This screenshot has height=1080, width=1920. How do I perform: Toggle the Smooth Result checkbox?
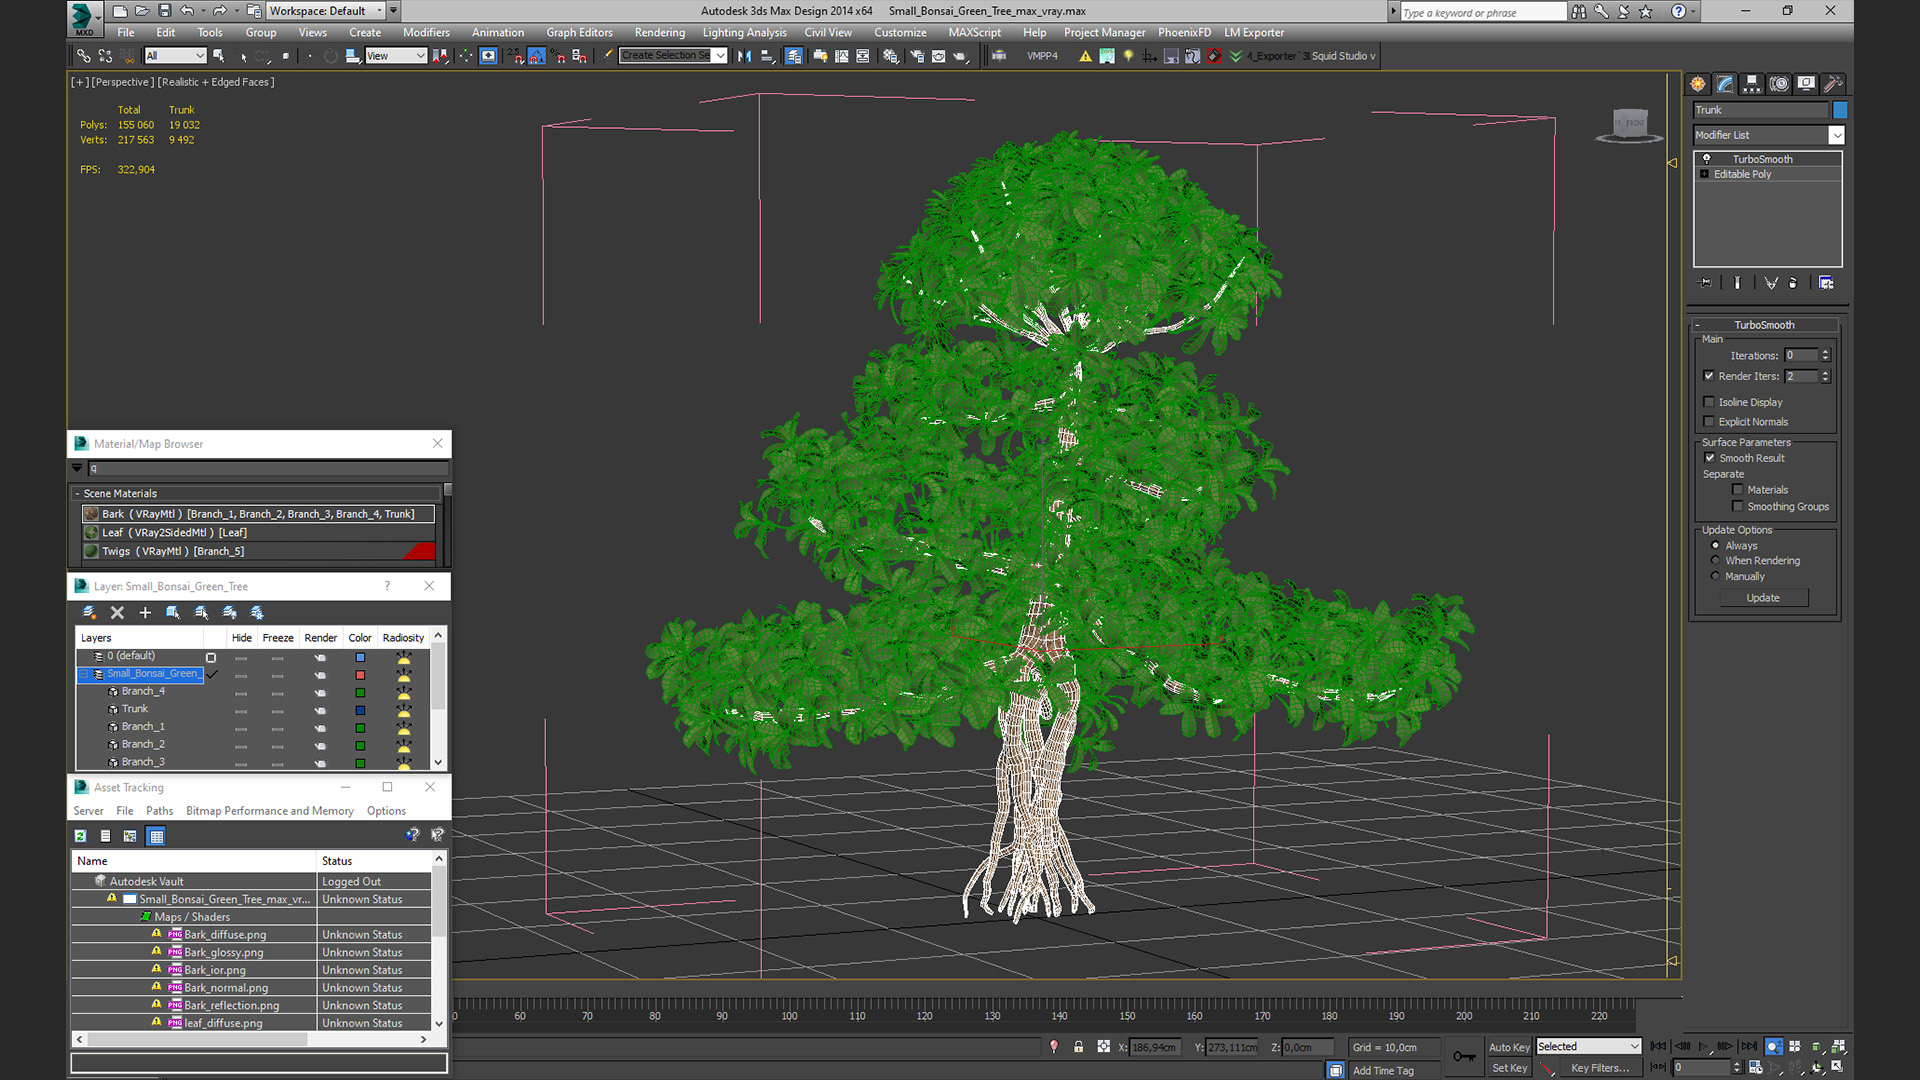[1710, 458]
